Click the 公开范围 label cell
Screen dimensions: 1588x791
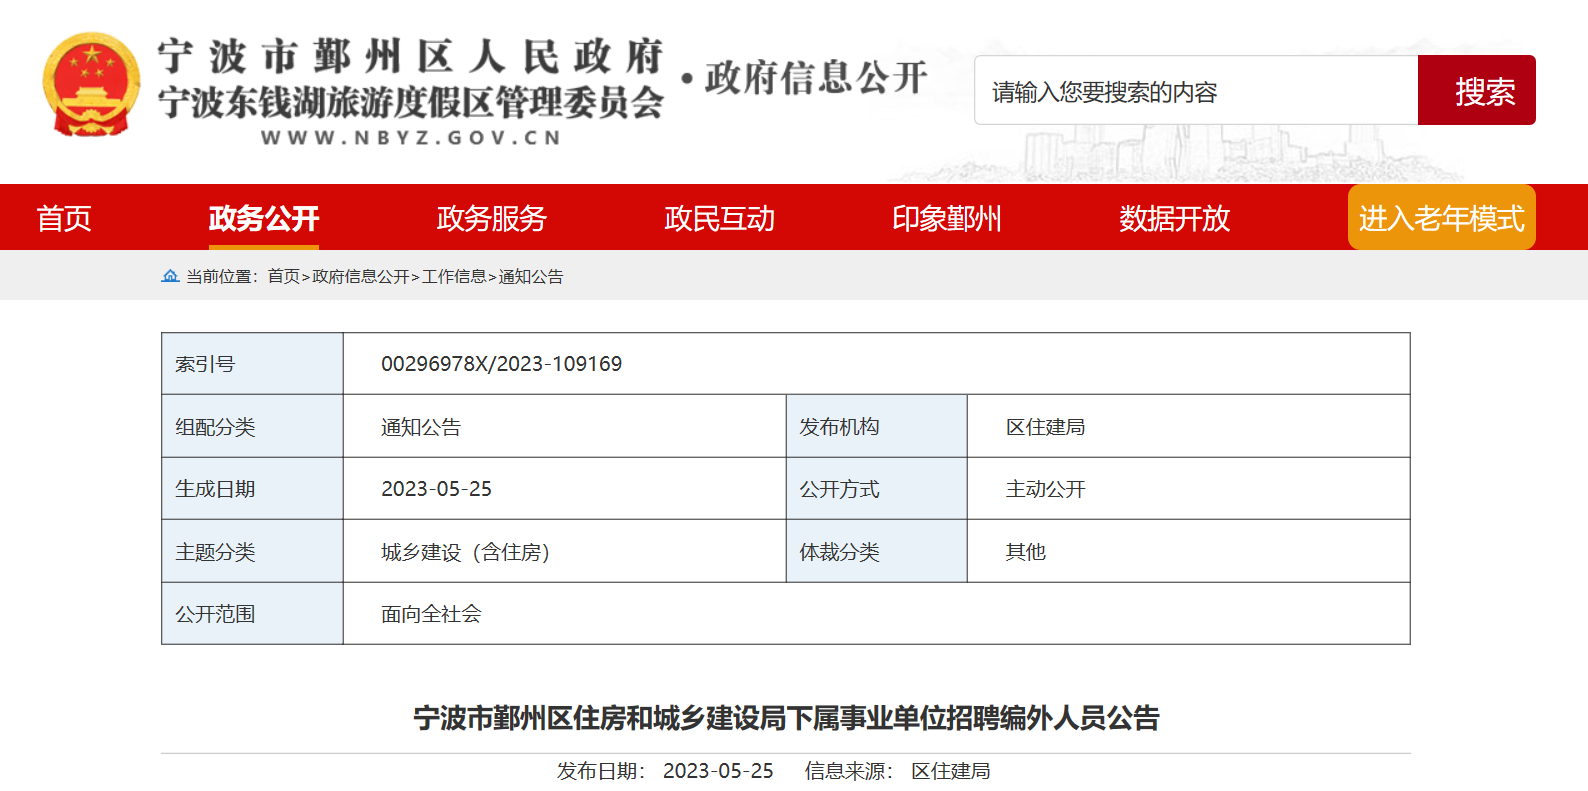tap(252, 614)
